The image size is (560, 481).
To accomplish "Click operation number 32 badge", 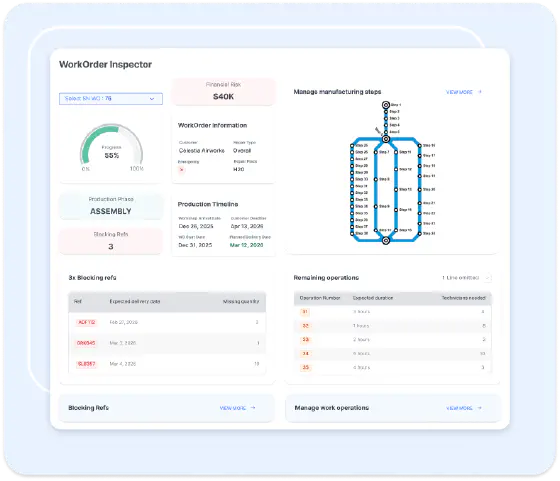I will [305, 326].
